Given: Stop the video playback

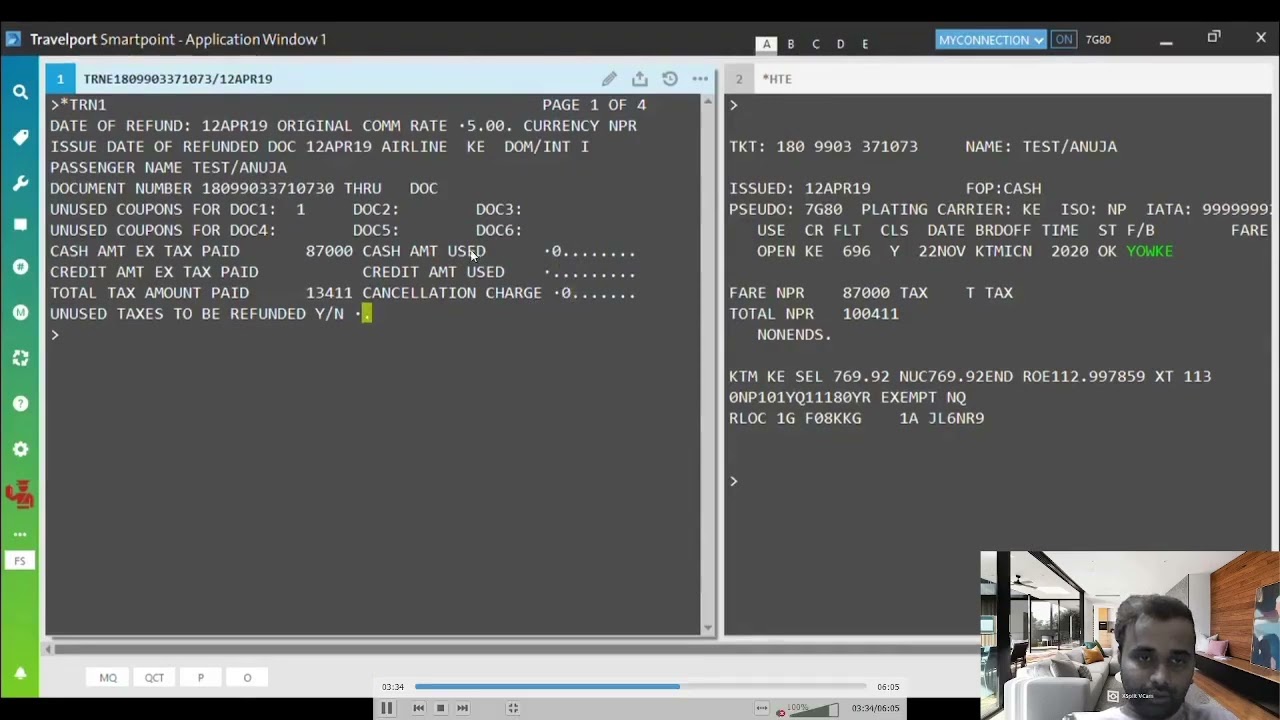Looking at the screenshot, I should point(440,708).
